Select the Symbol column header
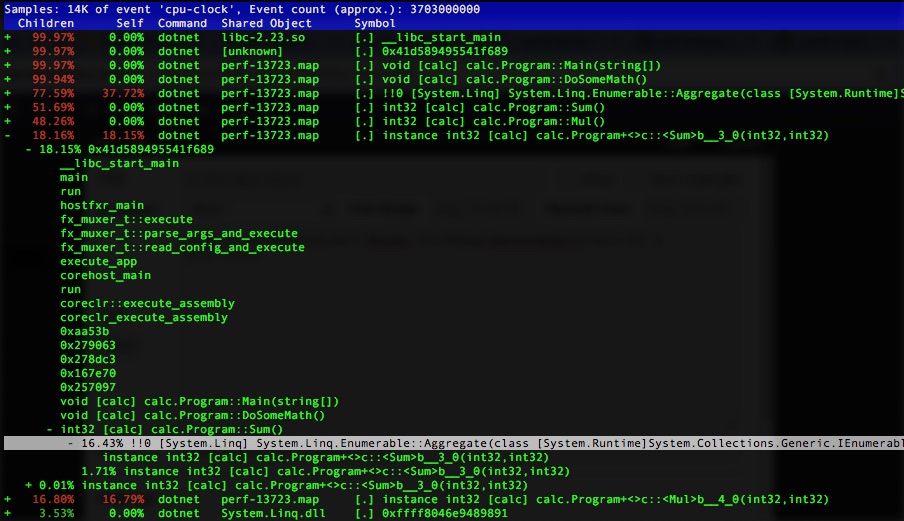Viewport: 904px width, 521px height. [x=375, y=23]
